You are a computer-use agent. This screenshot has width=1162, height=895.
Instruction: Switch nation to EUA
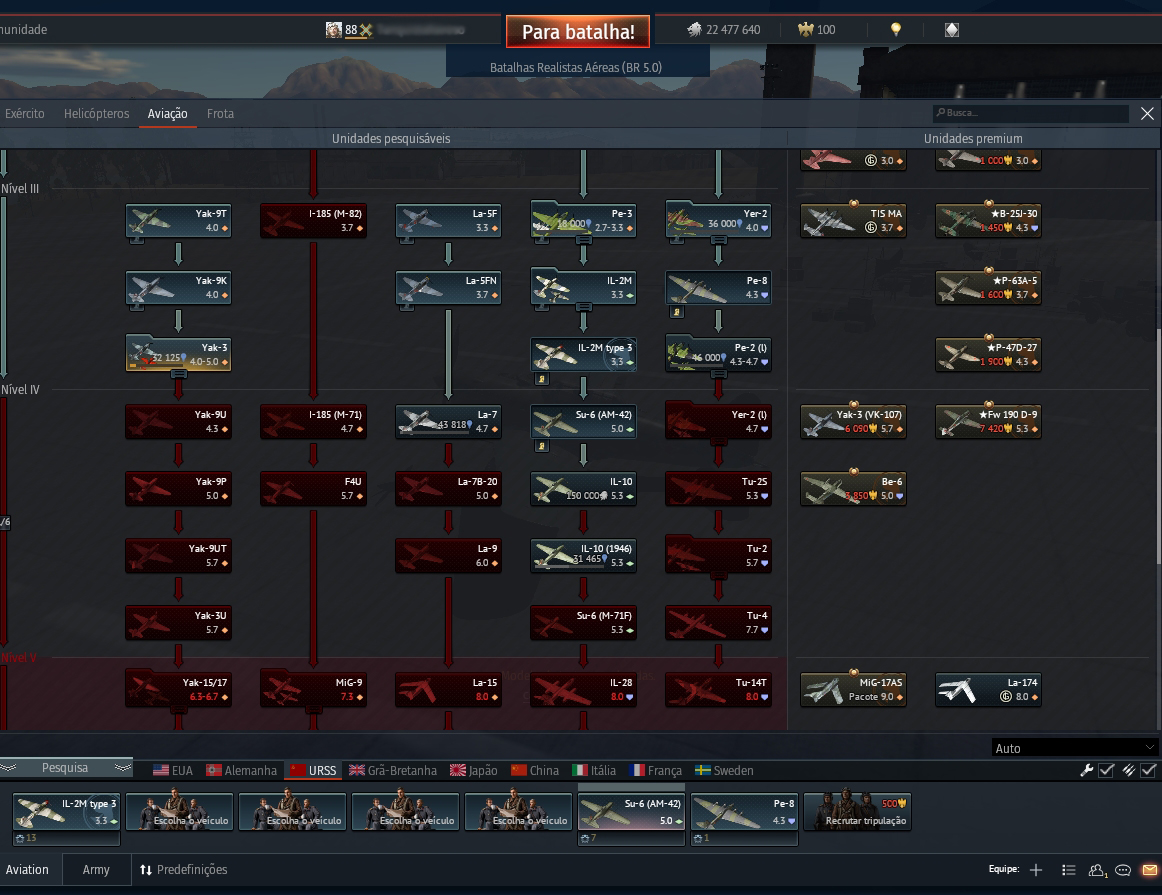[x=173, y=771]
